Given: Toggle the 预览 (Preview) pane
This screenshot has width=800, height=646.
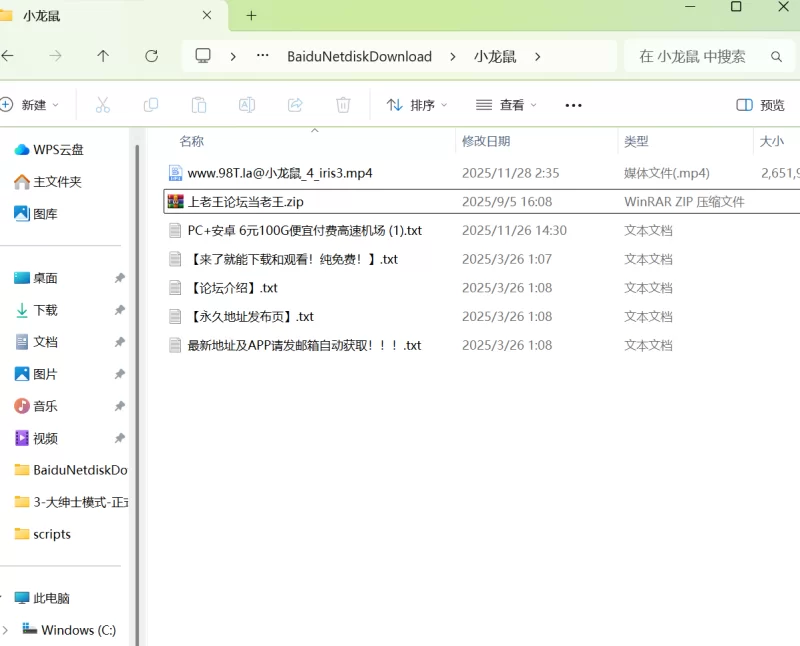Looking at the screenshot, I should (761, 105).
